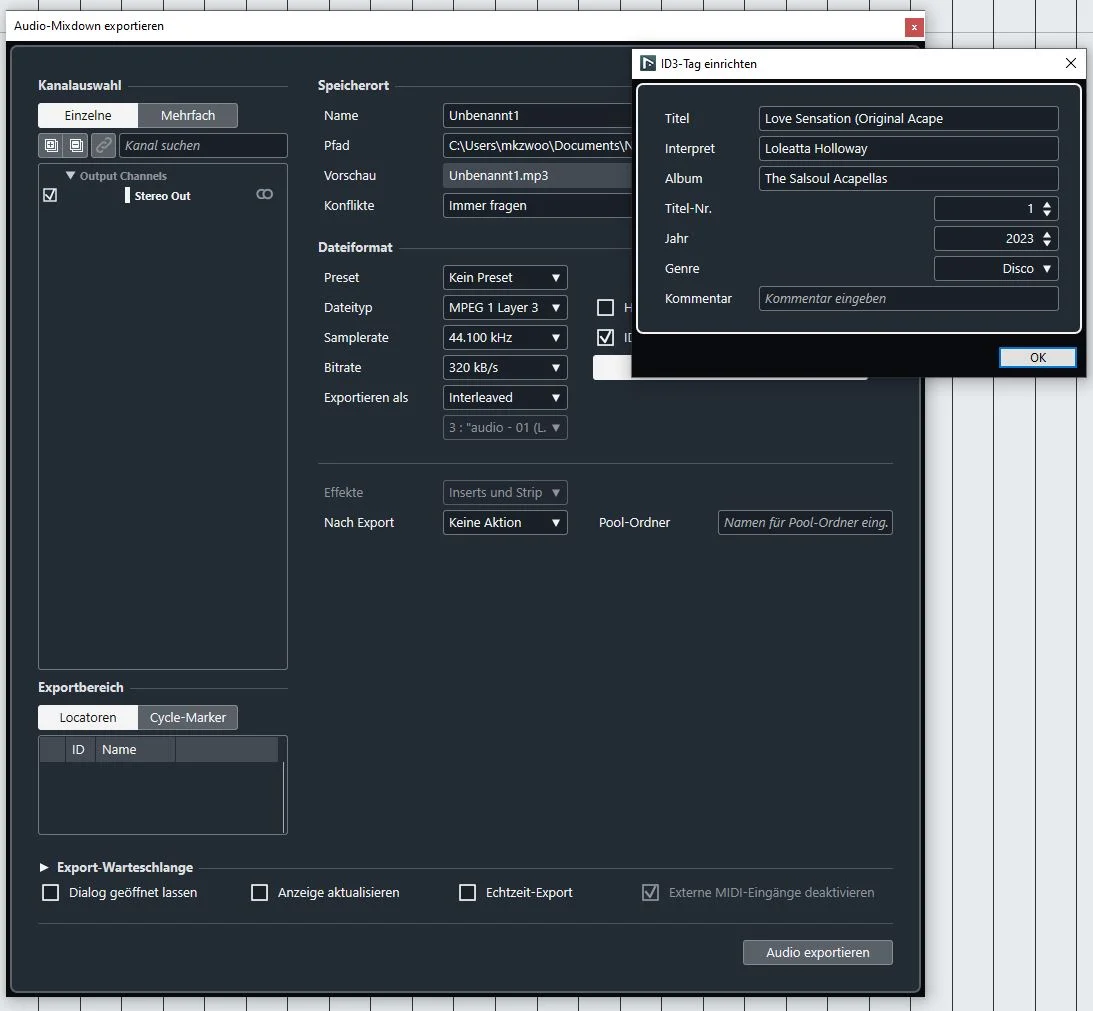Click the chain link icon beside Kanal suchen
This screenshot has width=1093, height=1011.
coord(103,145)
